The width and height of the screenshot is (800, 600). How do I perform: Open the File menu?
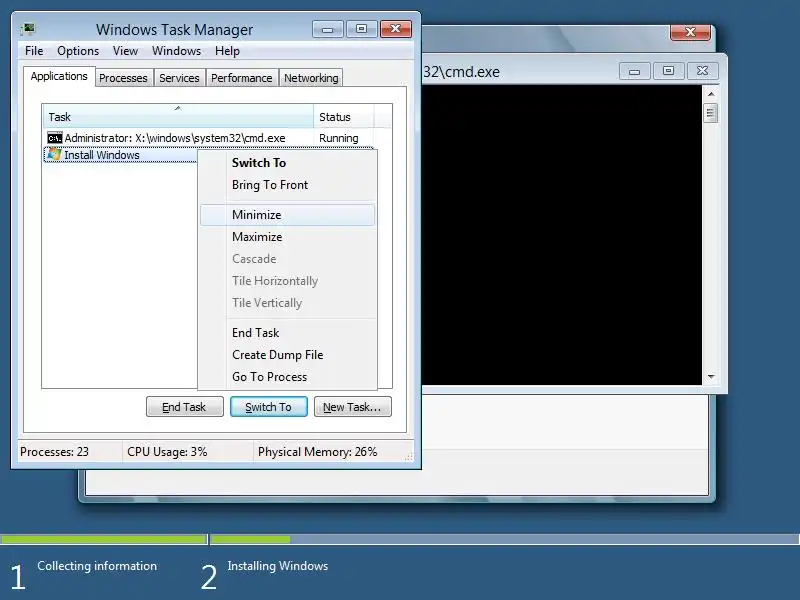coord(34,51)
